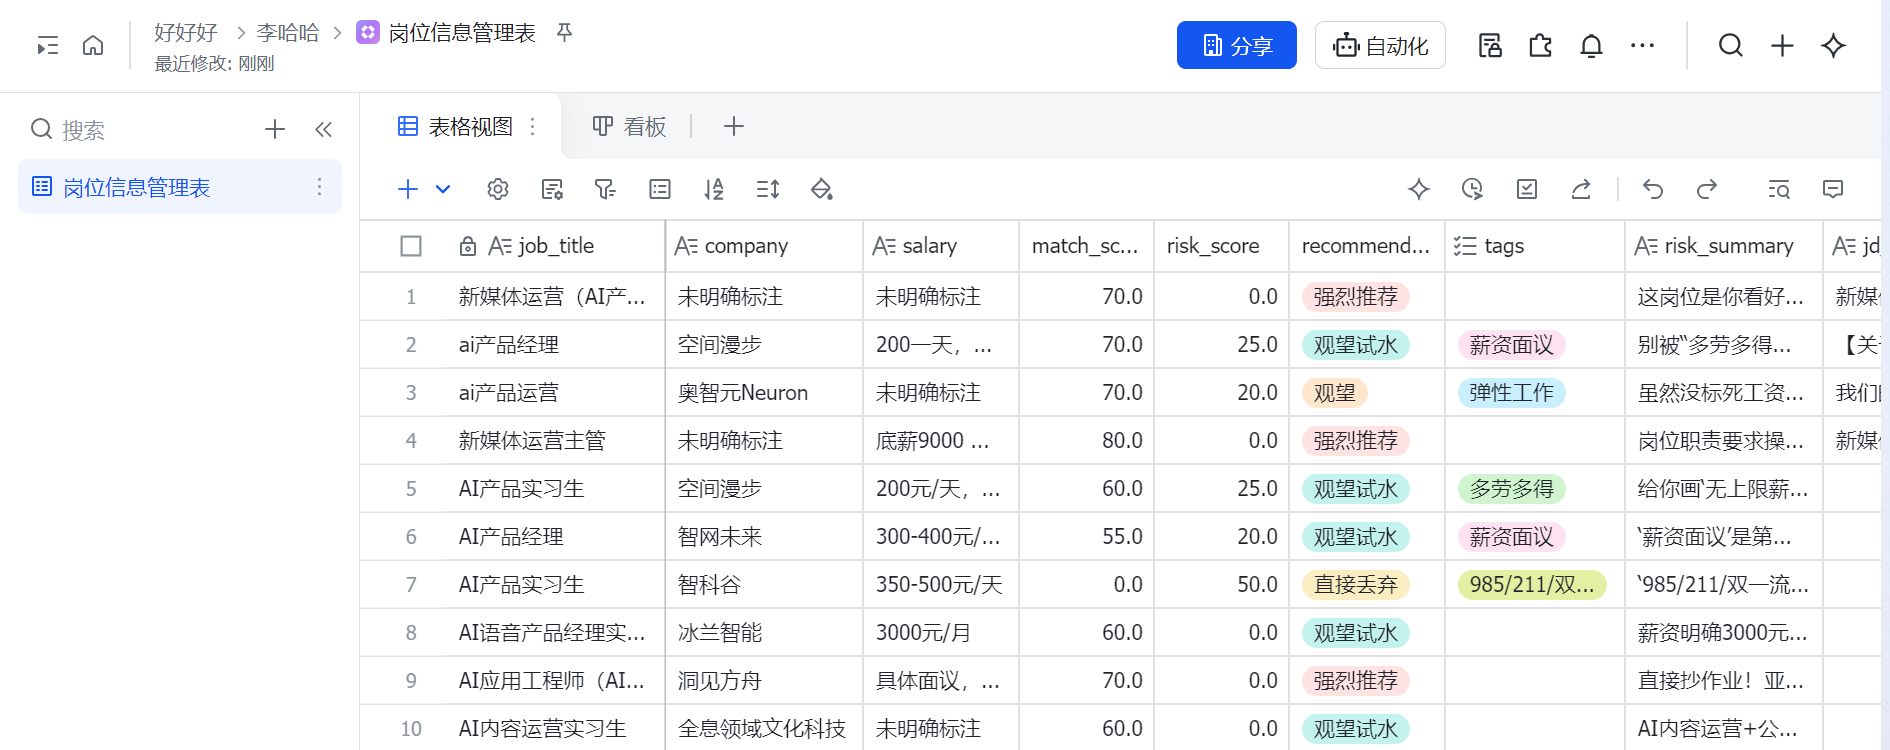The width and height of the screenshot is (1890, 750).
Task: Click 李哈哈 in the breadcrumb
Action: (288, 33)
